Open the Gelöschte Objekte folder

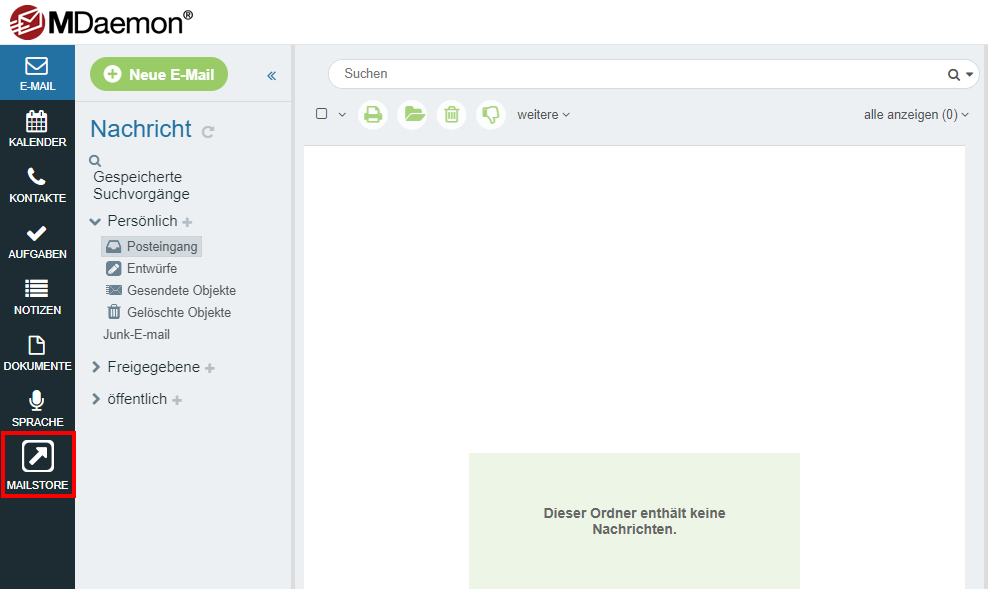tap(178, 312)
